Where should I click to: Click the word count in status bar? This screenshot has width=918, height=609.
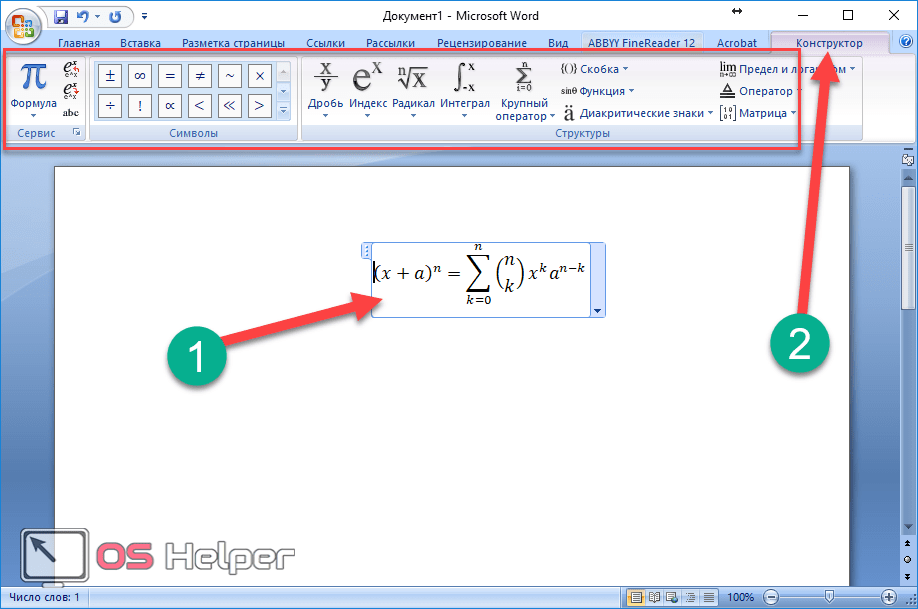pos(45,597)
